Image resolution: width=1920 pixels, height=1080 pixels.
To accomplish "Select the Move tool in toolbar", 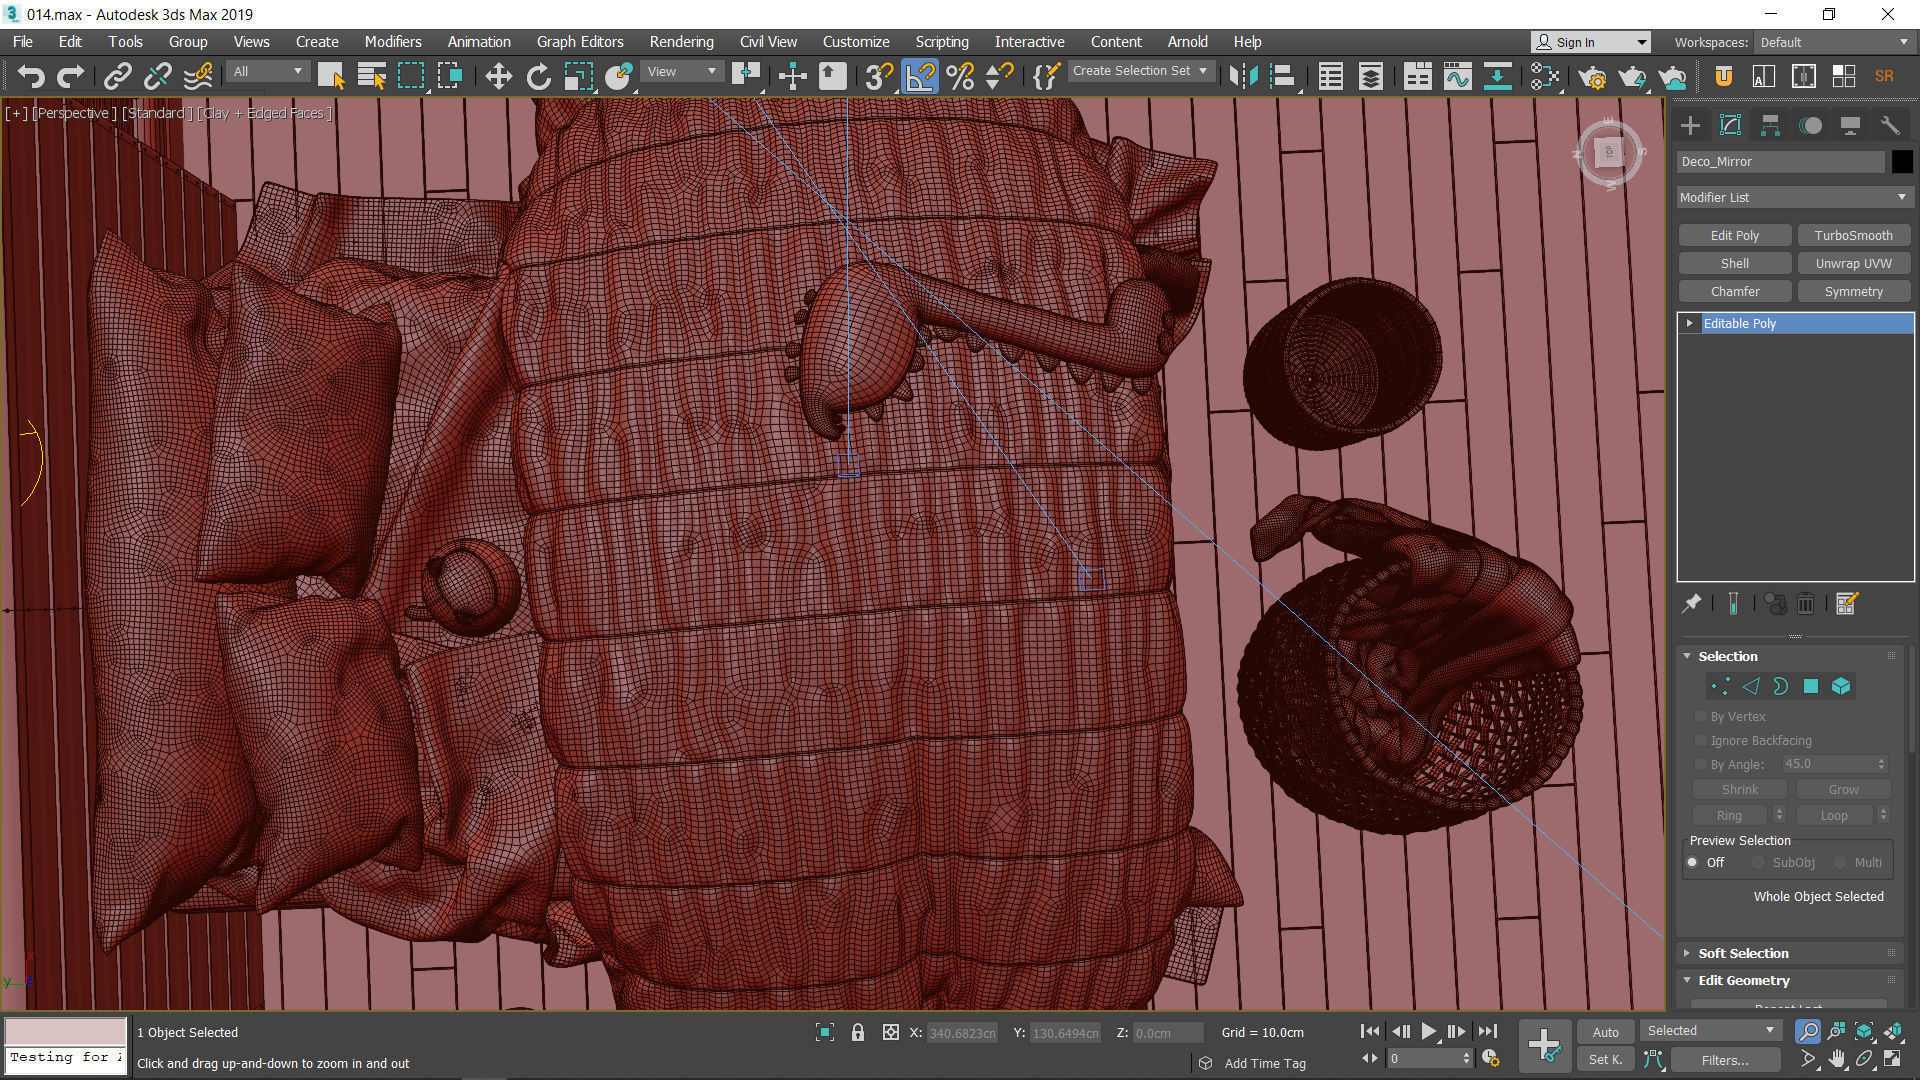I will click(x=498, y=76).
